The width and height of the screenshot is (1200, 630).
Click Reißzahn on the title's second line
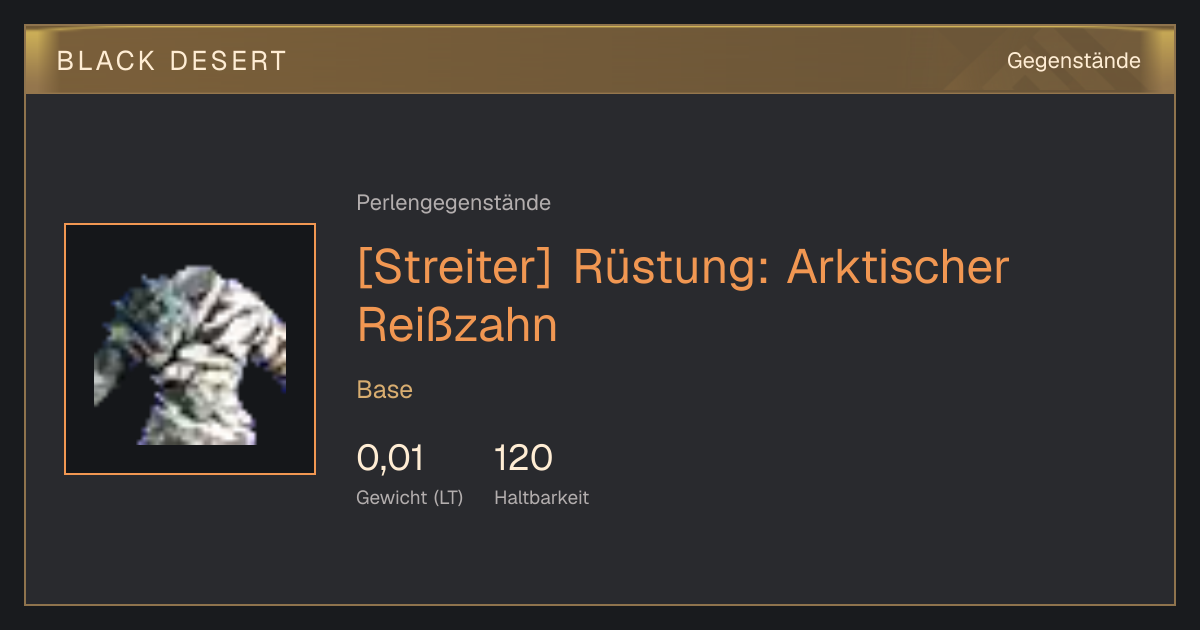tap(457, 326)
